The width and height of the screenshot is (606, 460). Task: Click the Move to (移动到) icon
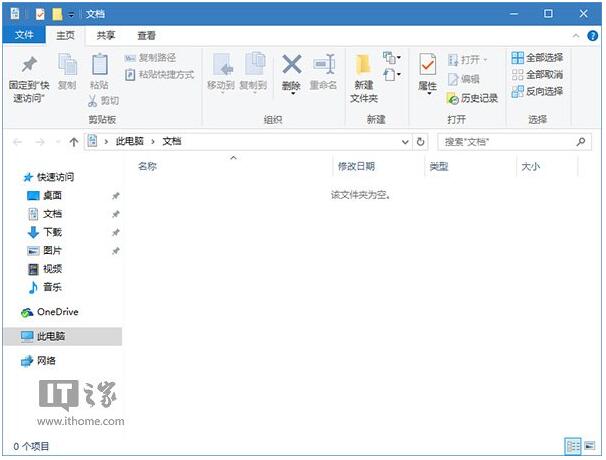click(x=223, y=65)
